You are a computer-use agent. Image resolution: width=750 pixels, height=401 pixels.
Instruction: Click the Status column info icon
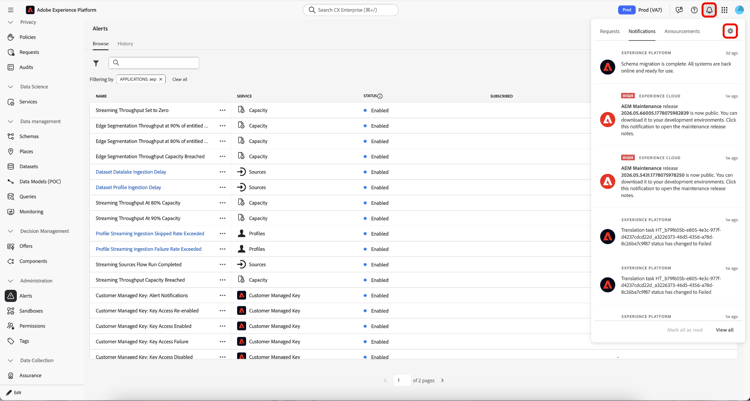380,96
